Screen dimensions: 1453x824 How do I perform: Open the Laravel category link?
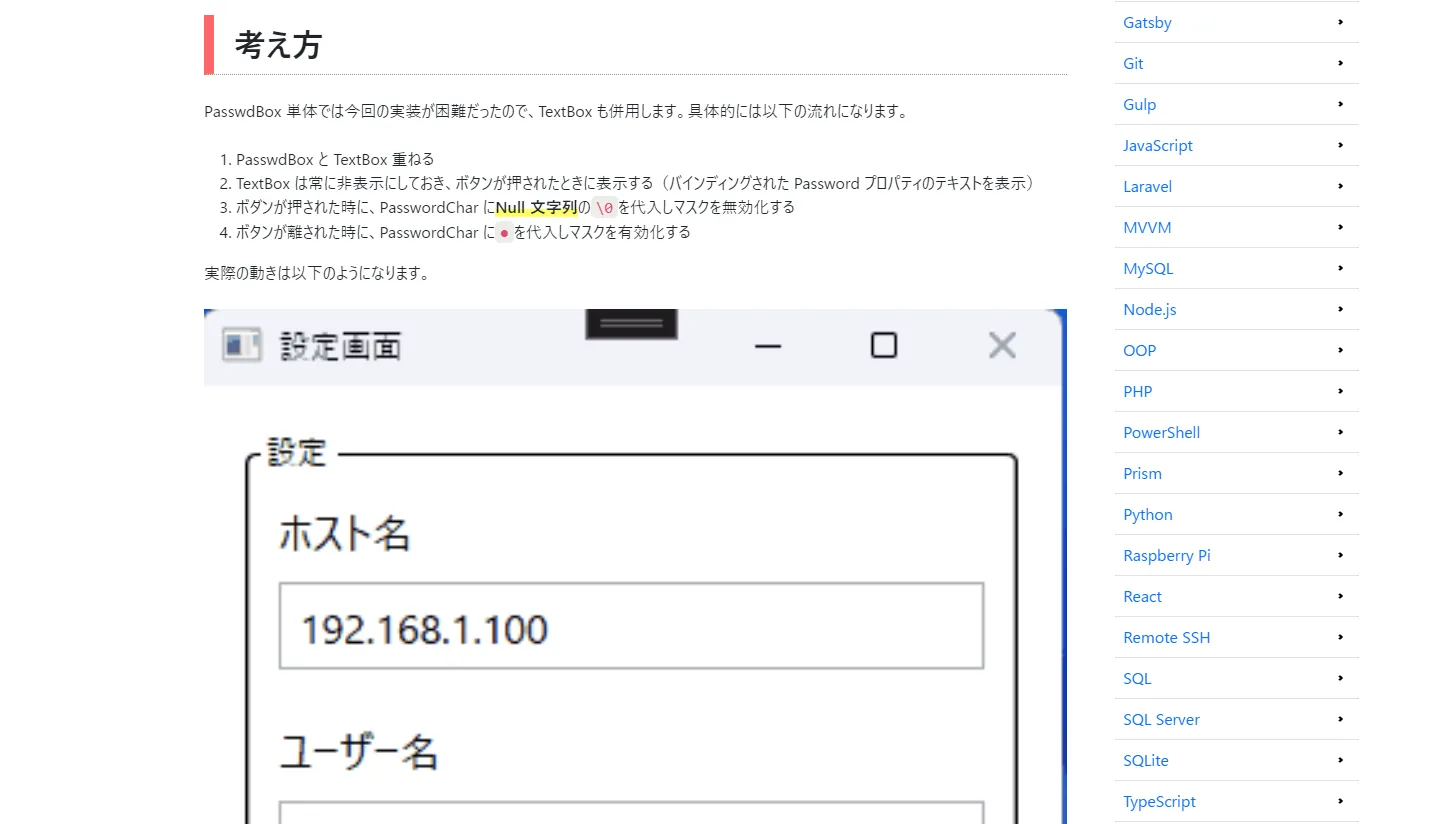click(1147, 186)
